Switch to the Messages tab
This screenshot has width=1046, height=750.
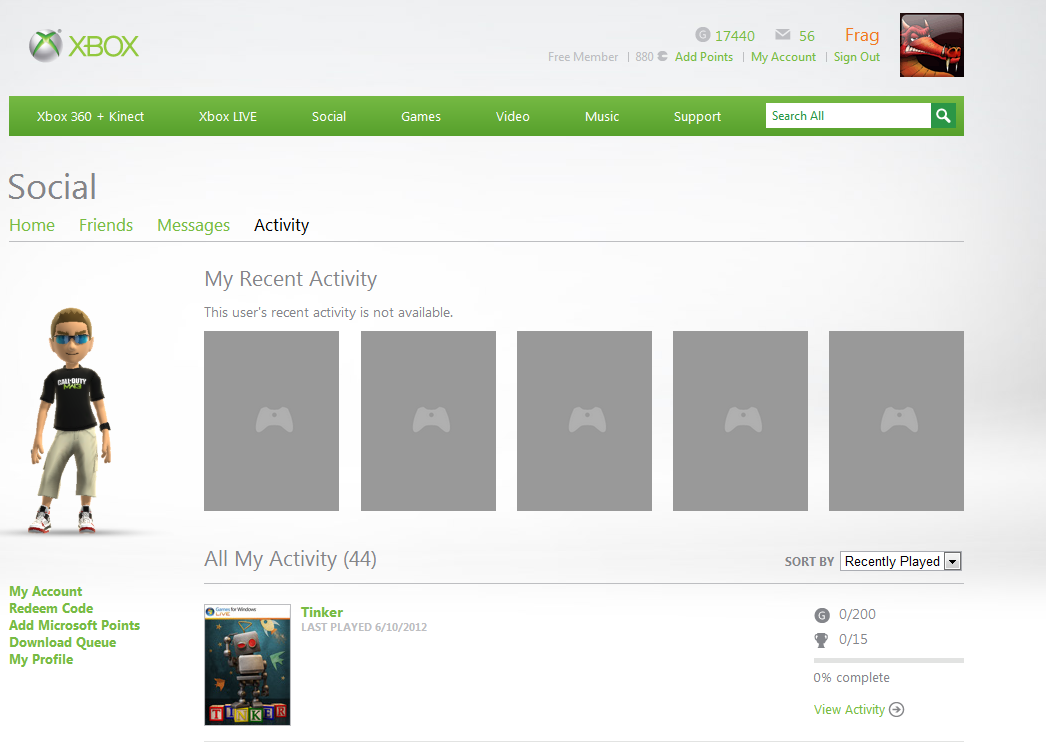click(x=193, y=226)
